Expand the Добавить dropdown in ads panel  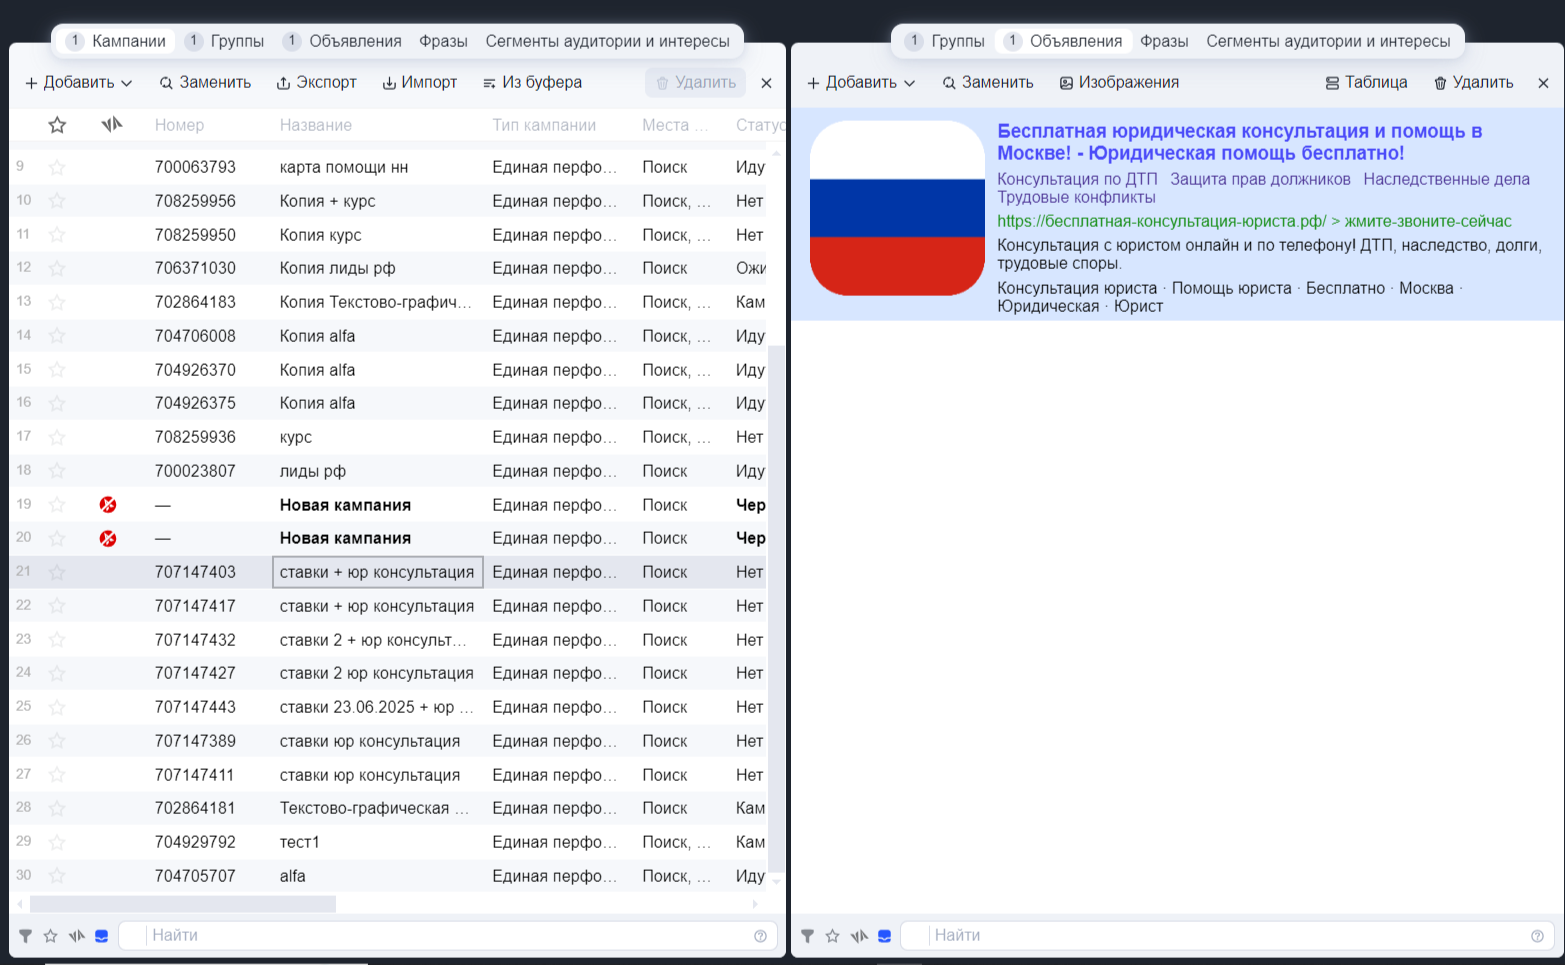(860, 83)
